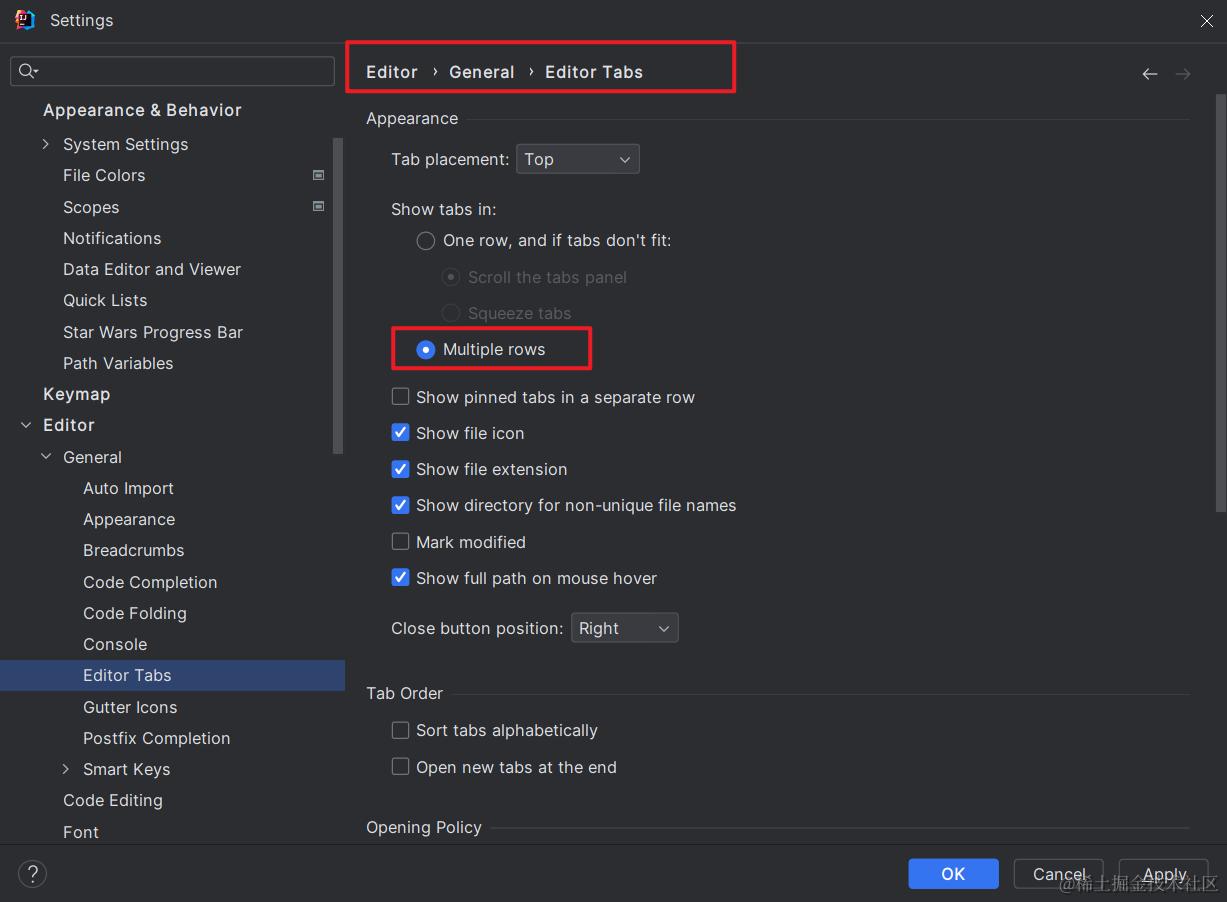This screenshot has height=902, width=1227.
Task: Click the OK button
Action: (x=953, y=874)
